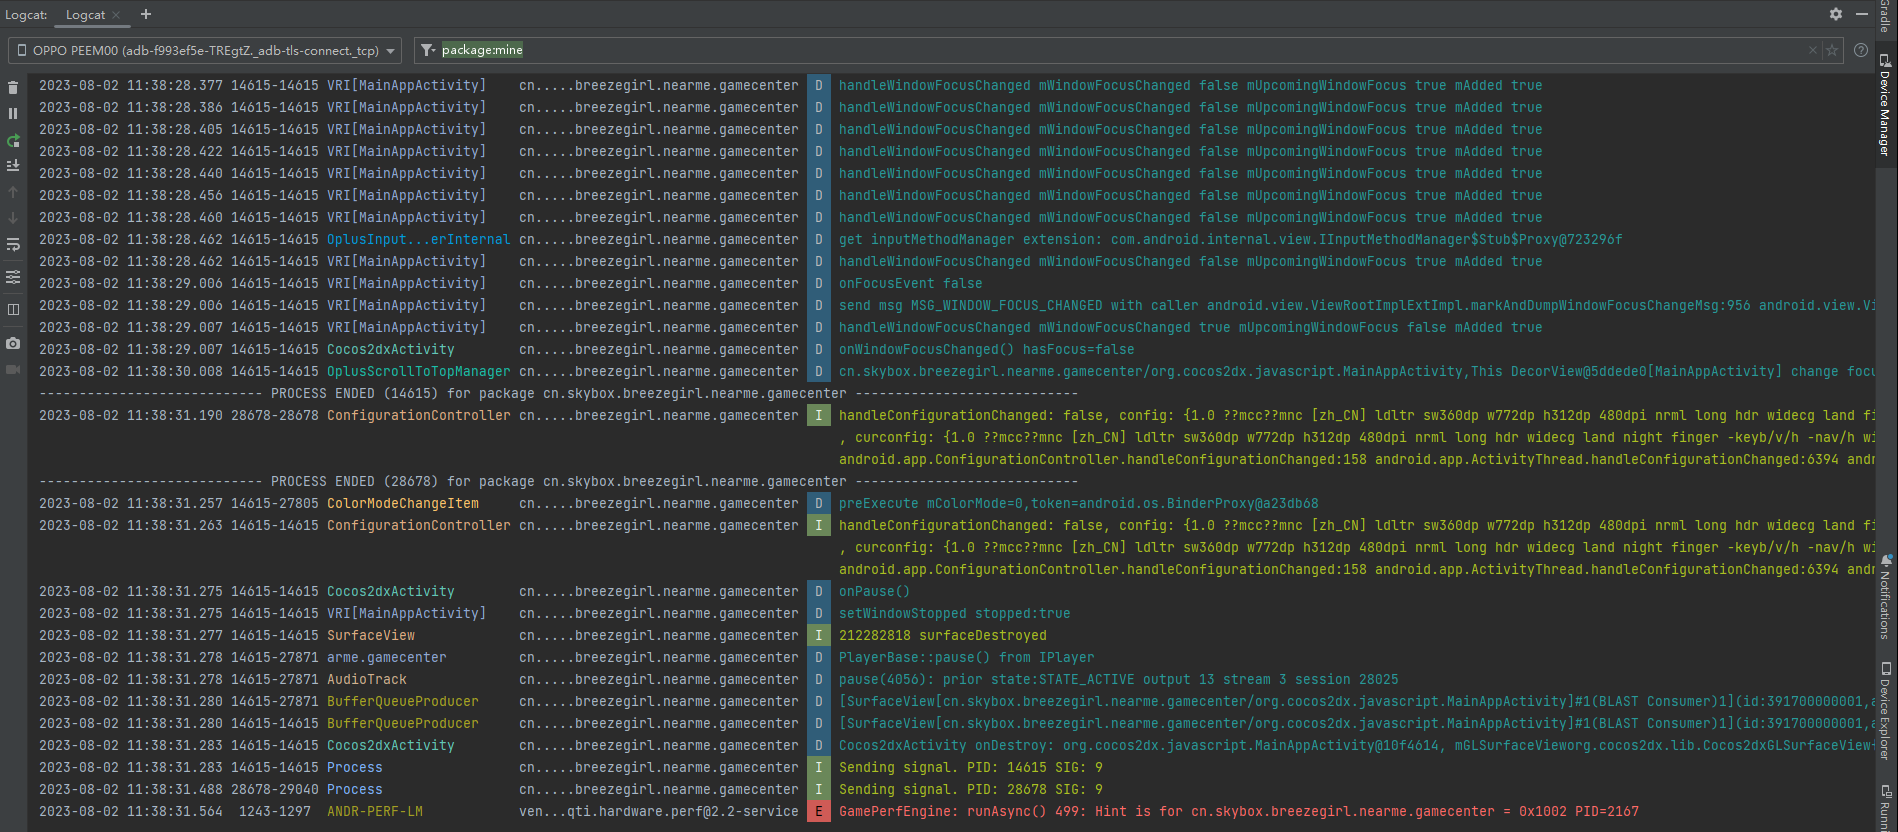Viewport: 1898px width, 832px height.
Task: Click the 'onFocusEvent false' log message
Action: (910, 283)
